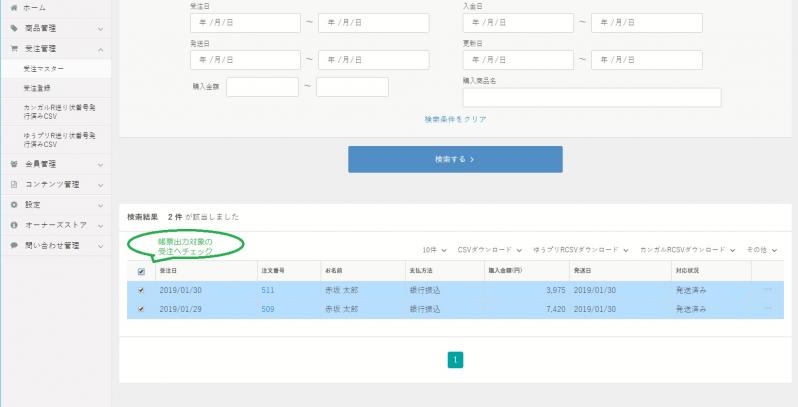The height and width of the screenshot is (407, 798).
Task: Open カンガルR送り状番号発行済みCSV sidebar item
Action: click(x=56, y=112)
